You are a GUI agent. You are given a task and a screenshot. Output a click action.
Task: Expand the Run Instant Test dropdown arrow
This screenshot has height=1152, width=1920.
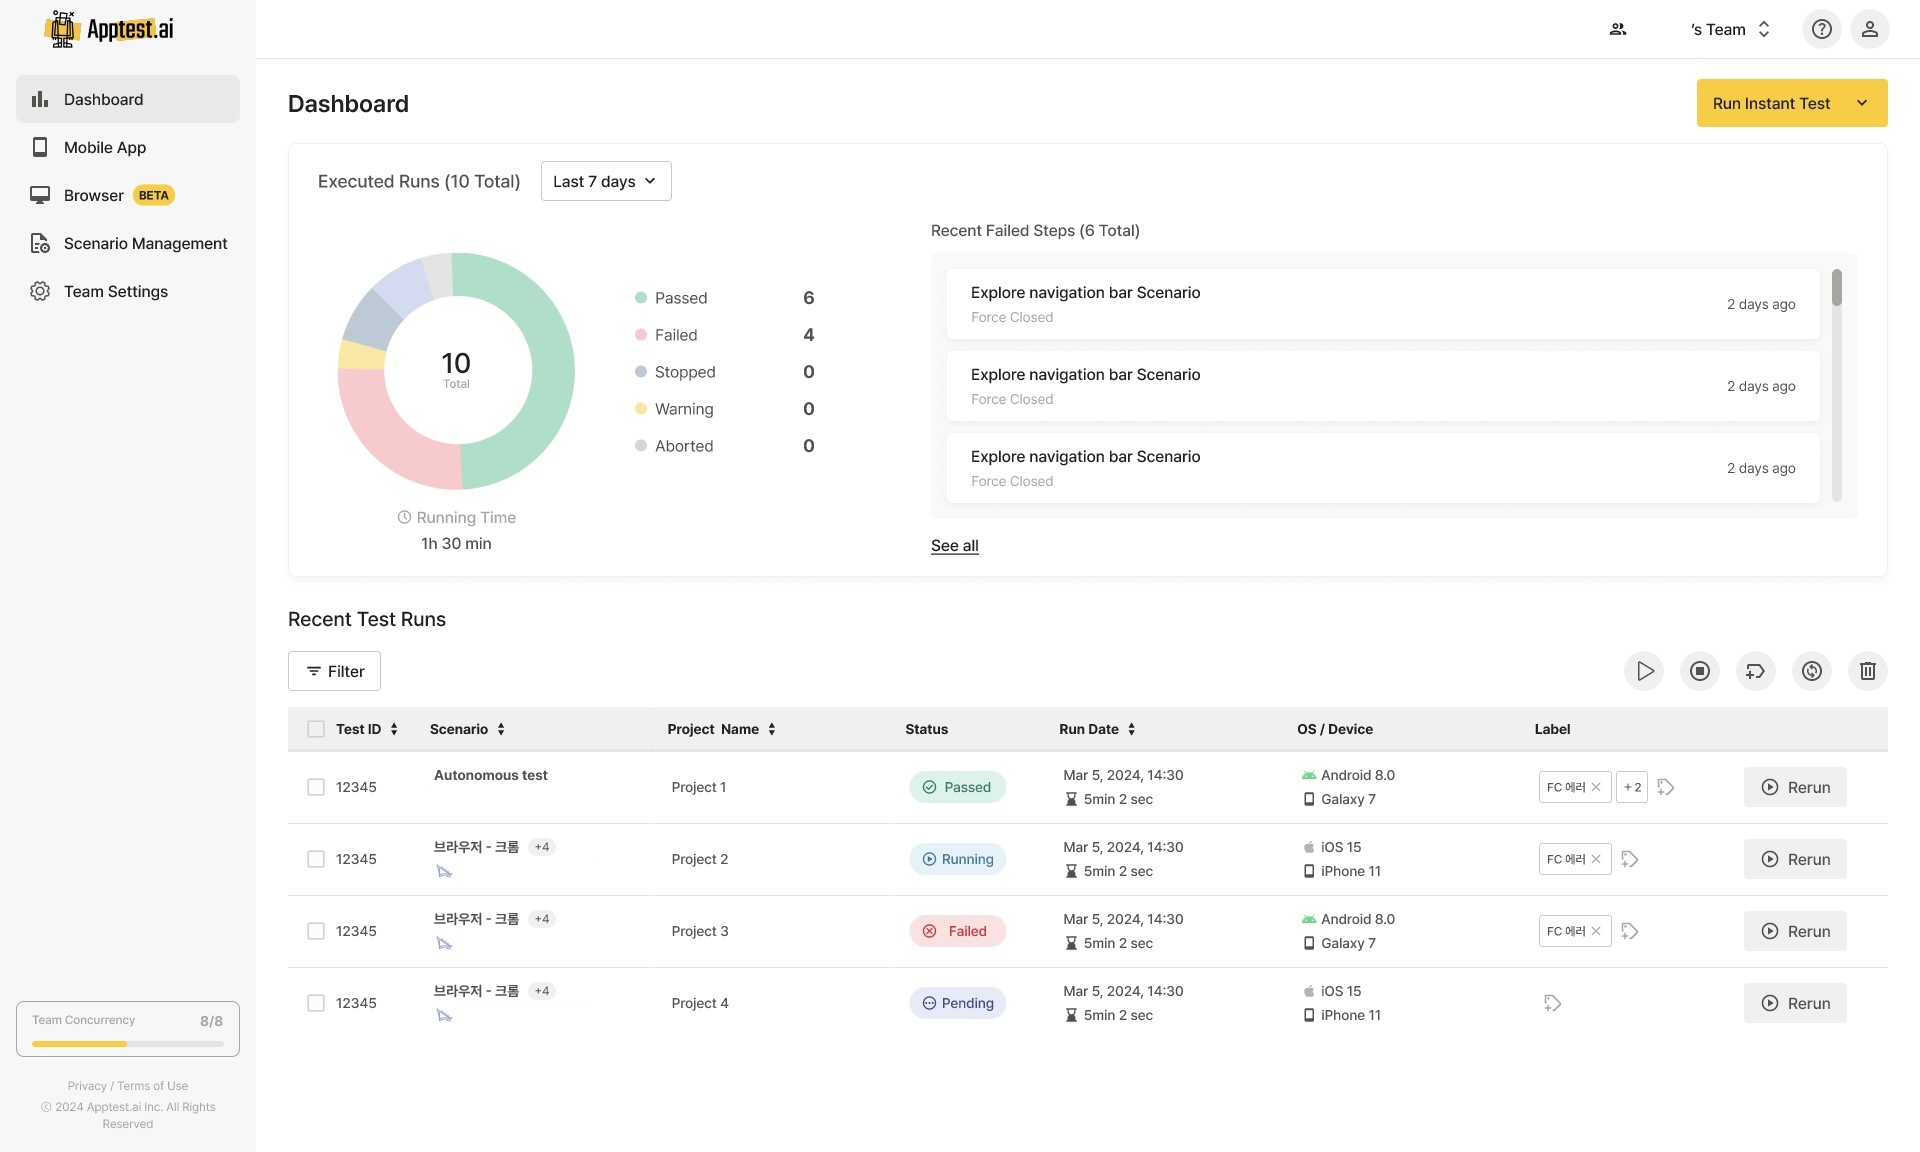coord(1862,103)
